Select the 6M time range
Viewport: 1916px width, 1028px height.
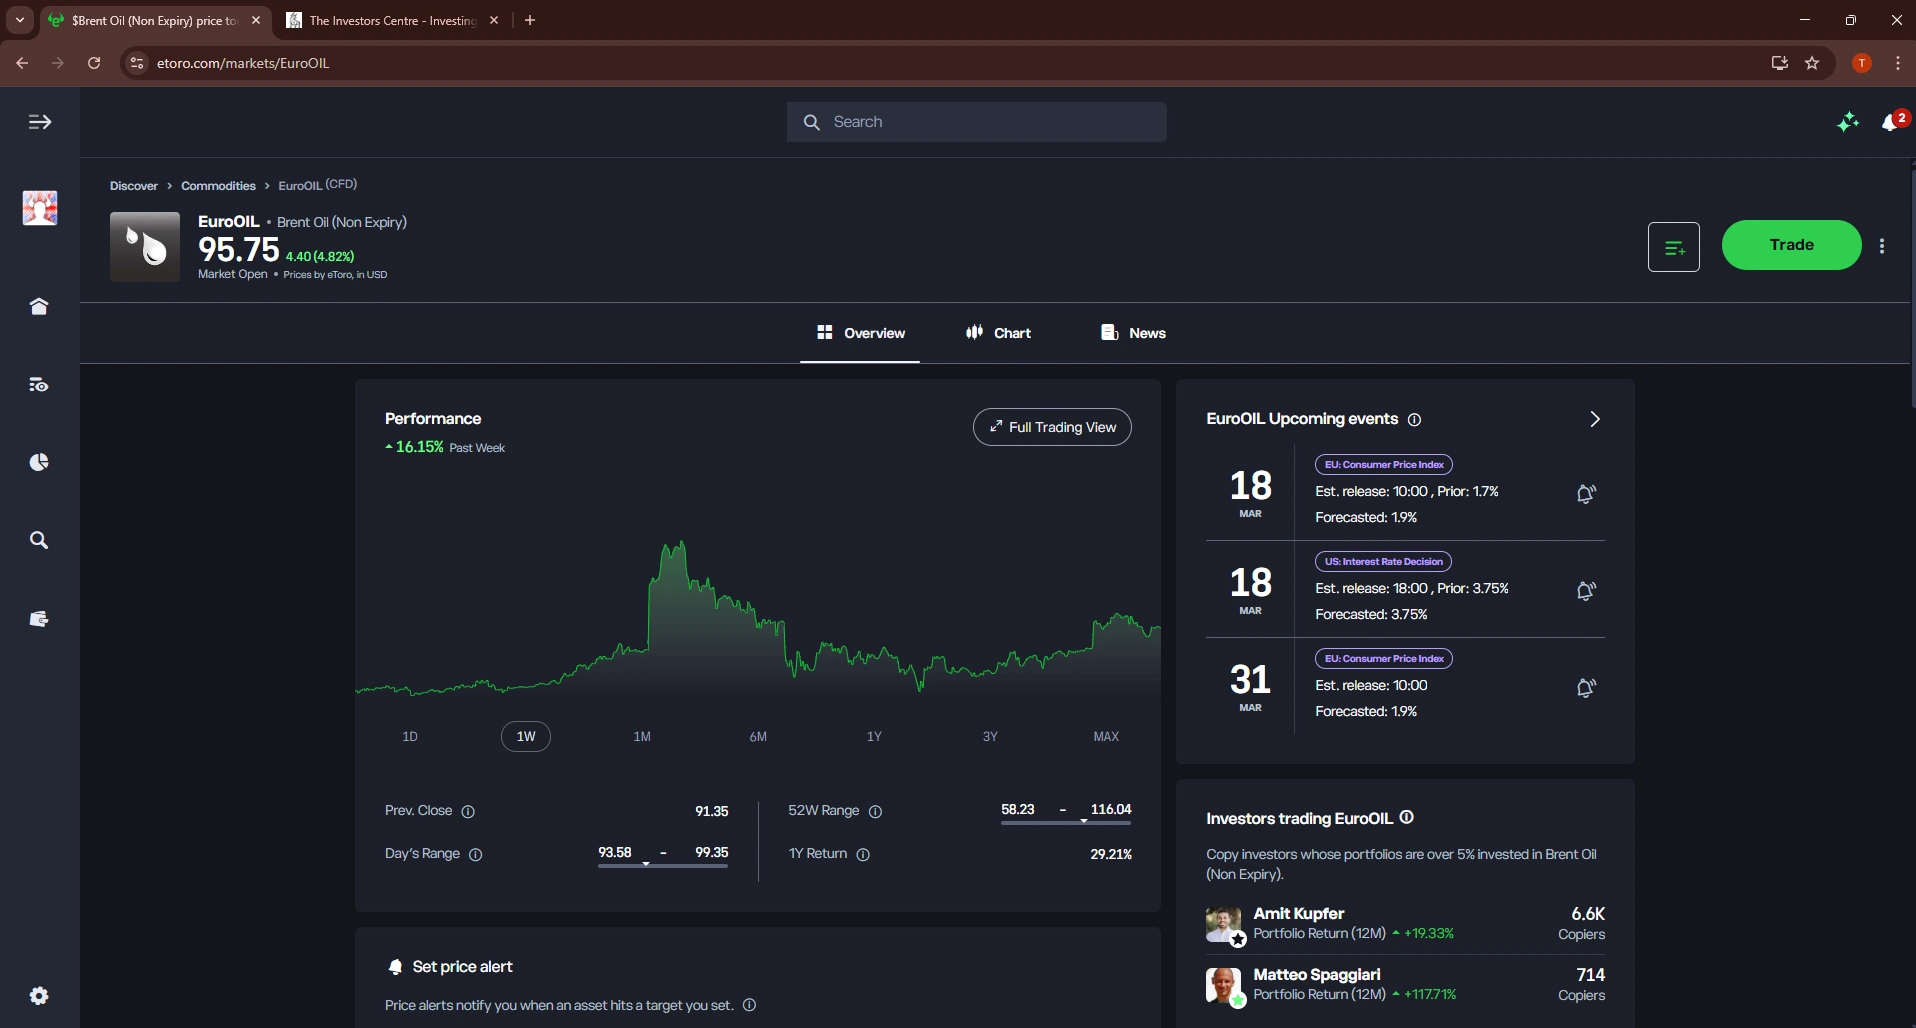(x=758, y=737)
